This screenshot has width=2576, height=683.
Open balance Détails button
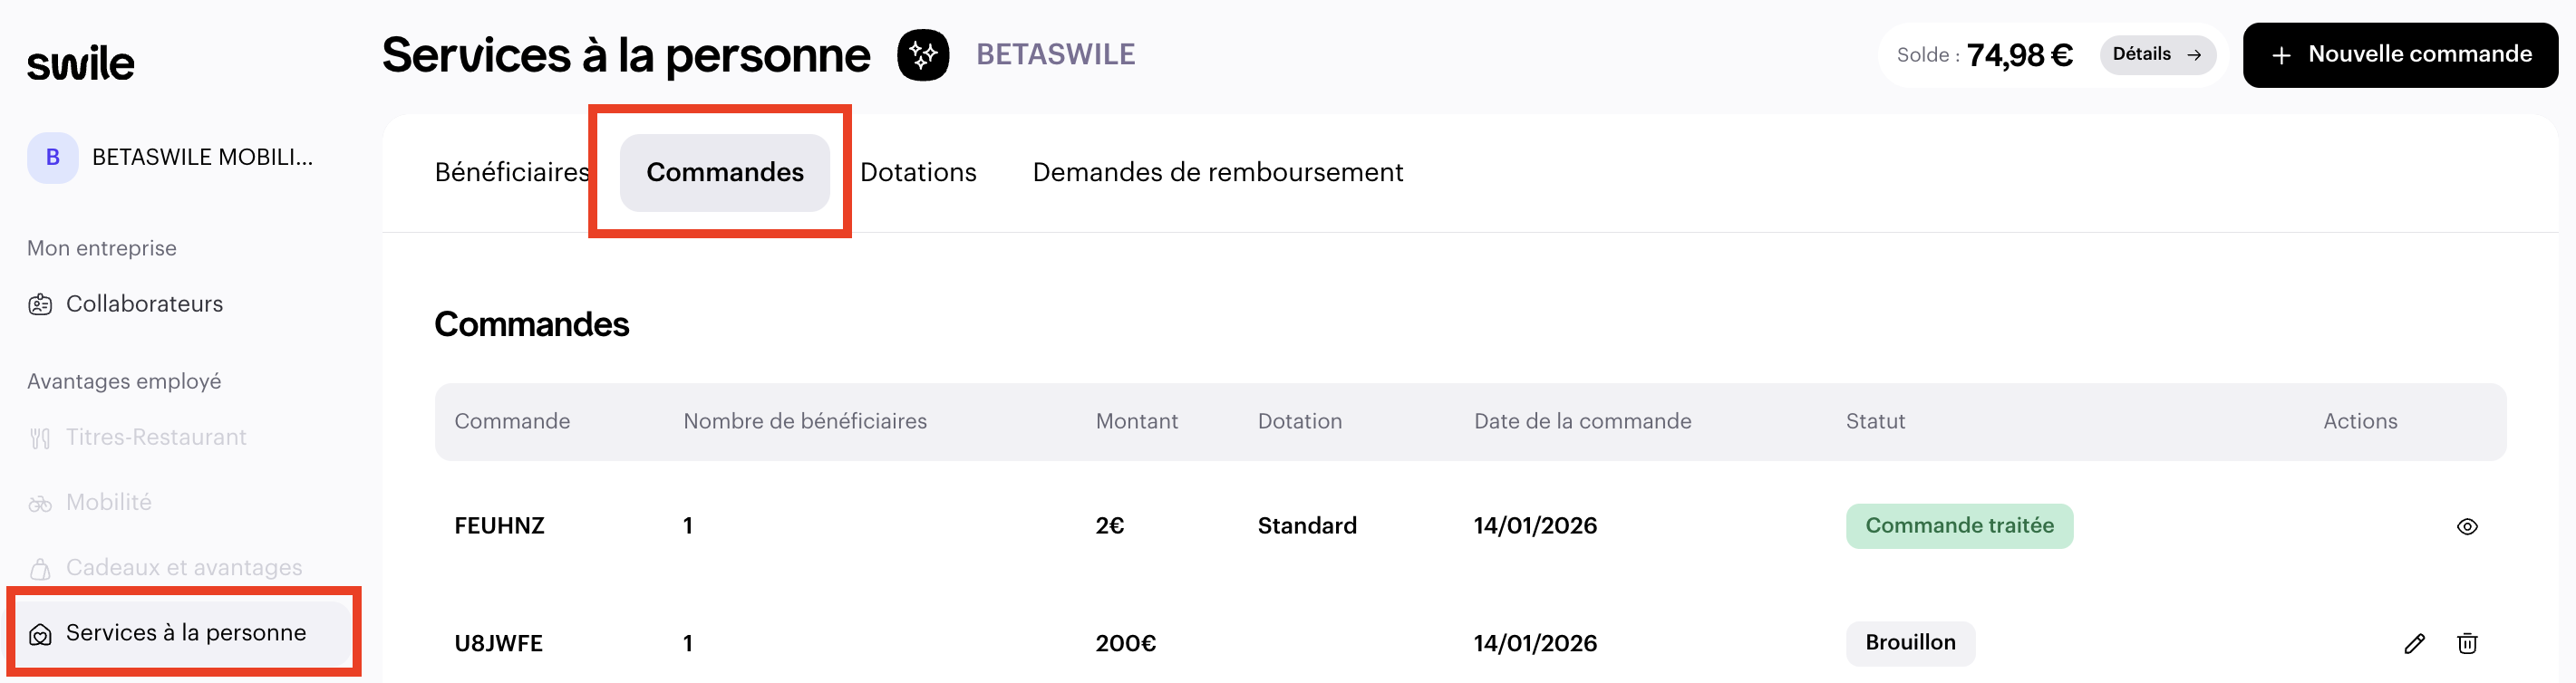(2156, 55)
